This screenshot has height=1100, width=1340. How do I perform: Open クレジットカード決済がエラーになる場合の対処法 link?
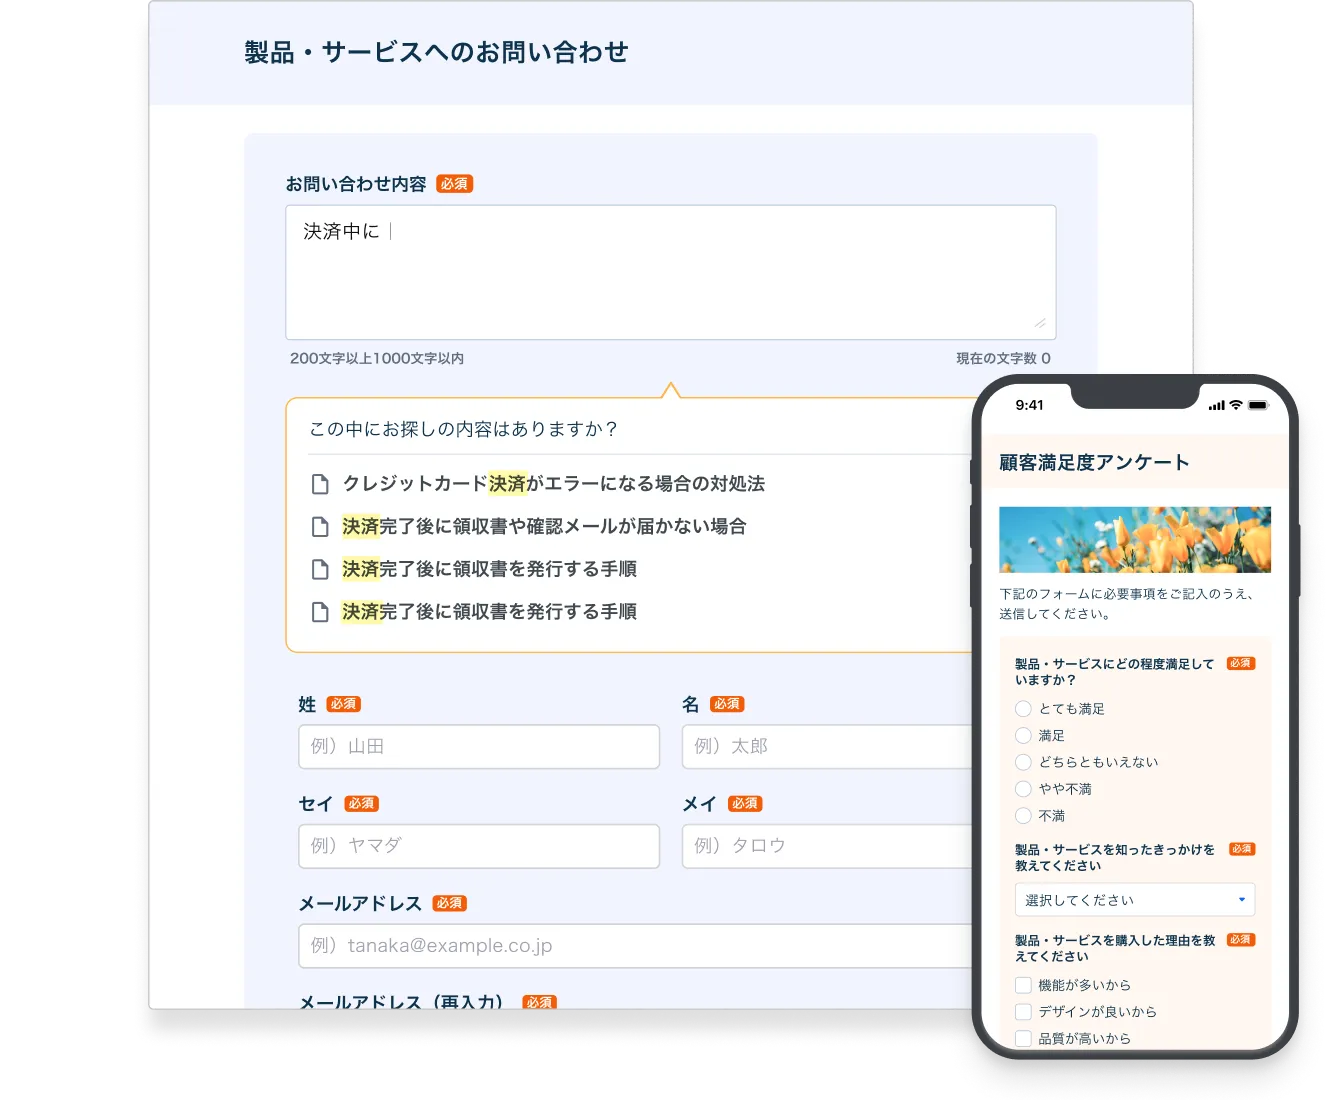click(553, 484)
